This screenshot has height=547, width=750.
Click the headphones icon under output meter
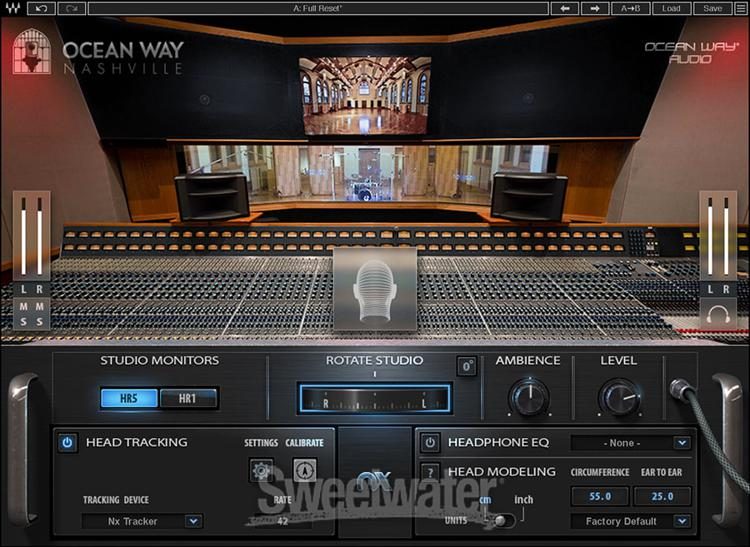(x=718, y=315)
